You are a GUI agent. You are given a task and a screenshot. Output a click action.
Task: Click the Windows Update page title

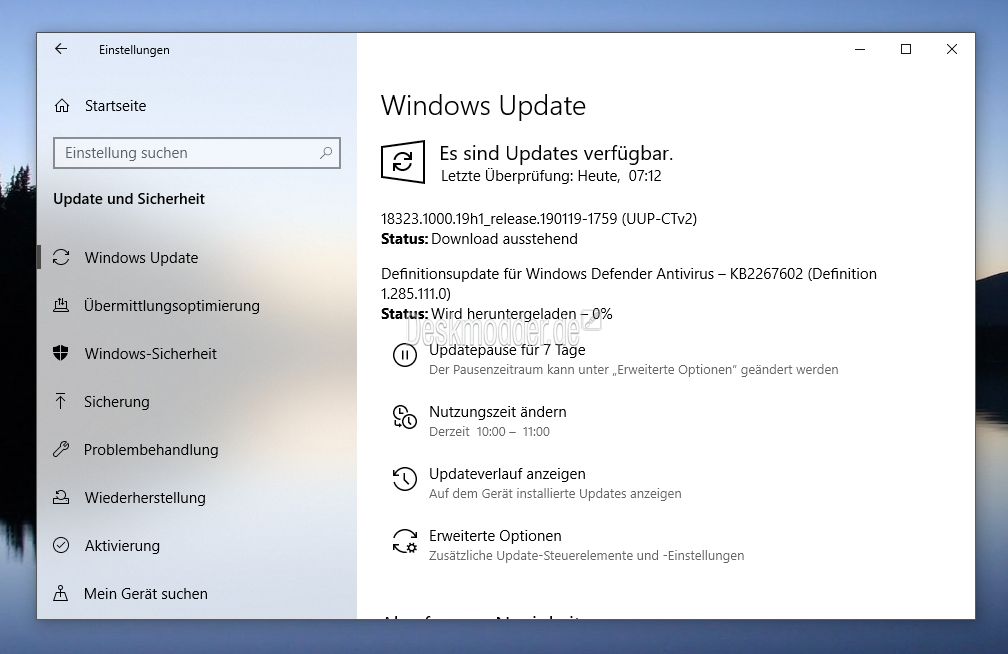pyautogui.click(x=483, y=105)
